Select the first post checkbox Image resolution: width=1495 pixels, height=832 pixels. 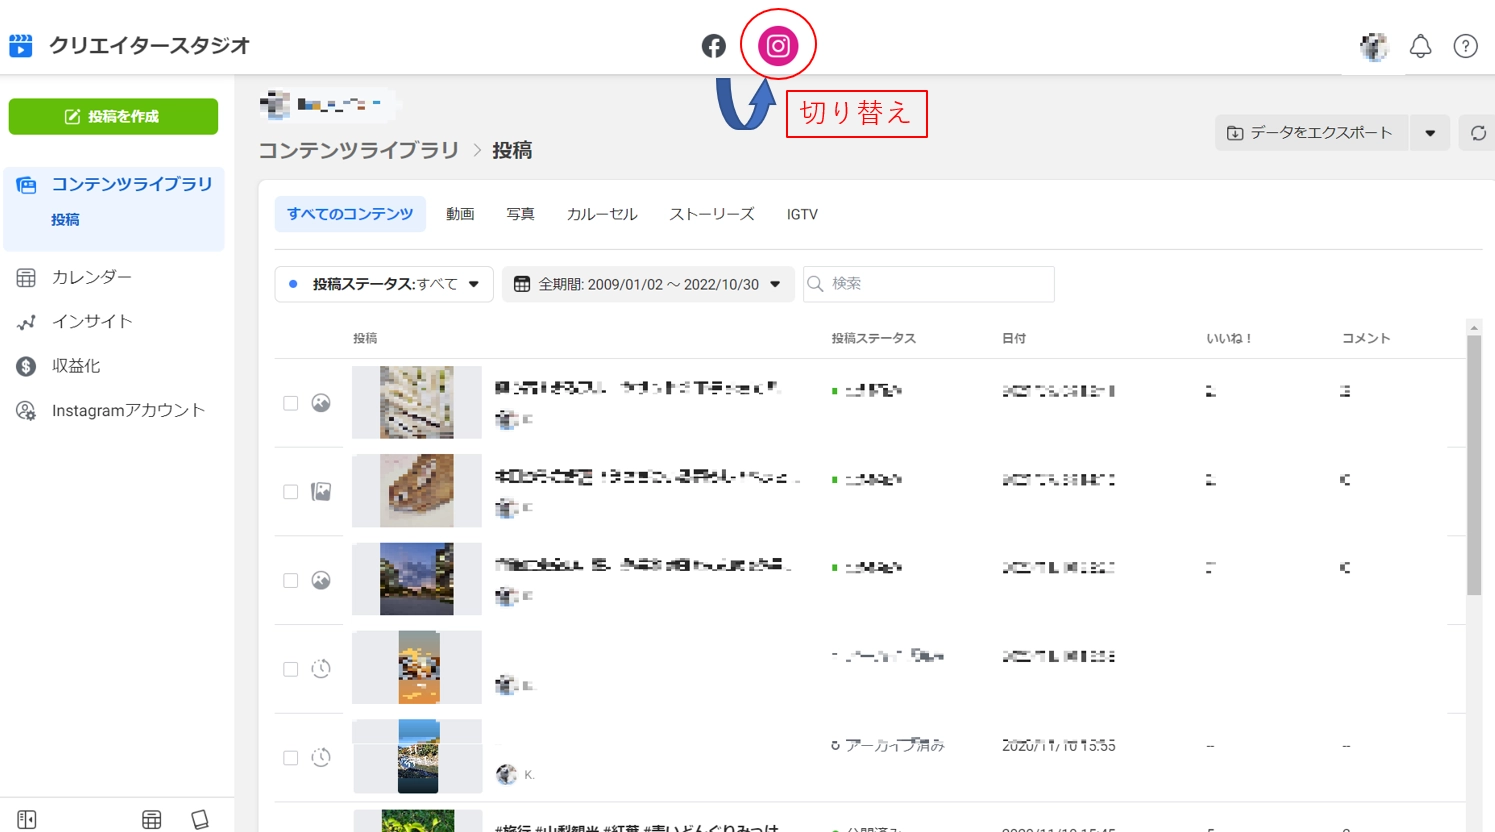coord(291,403)
